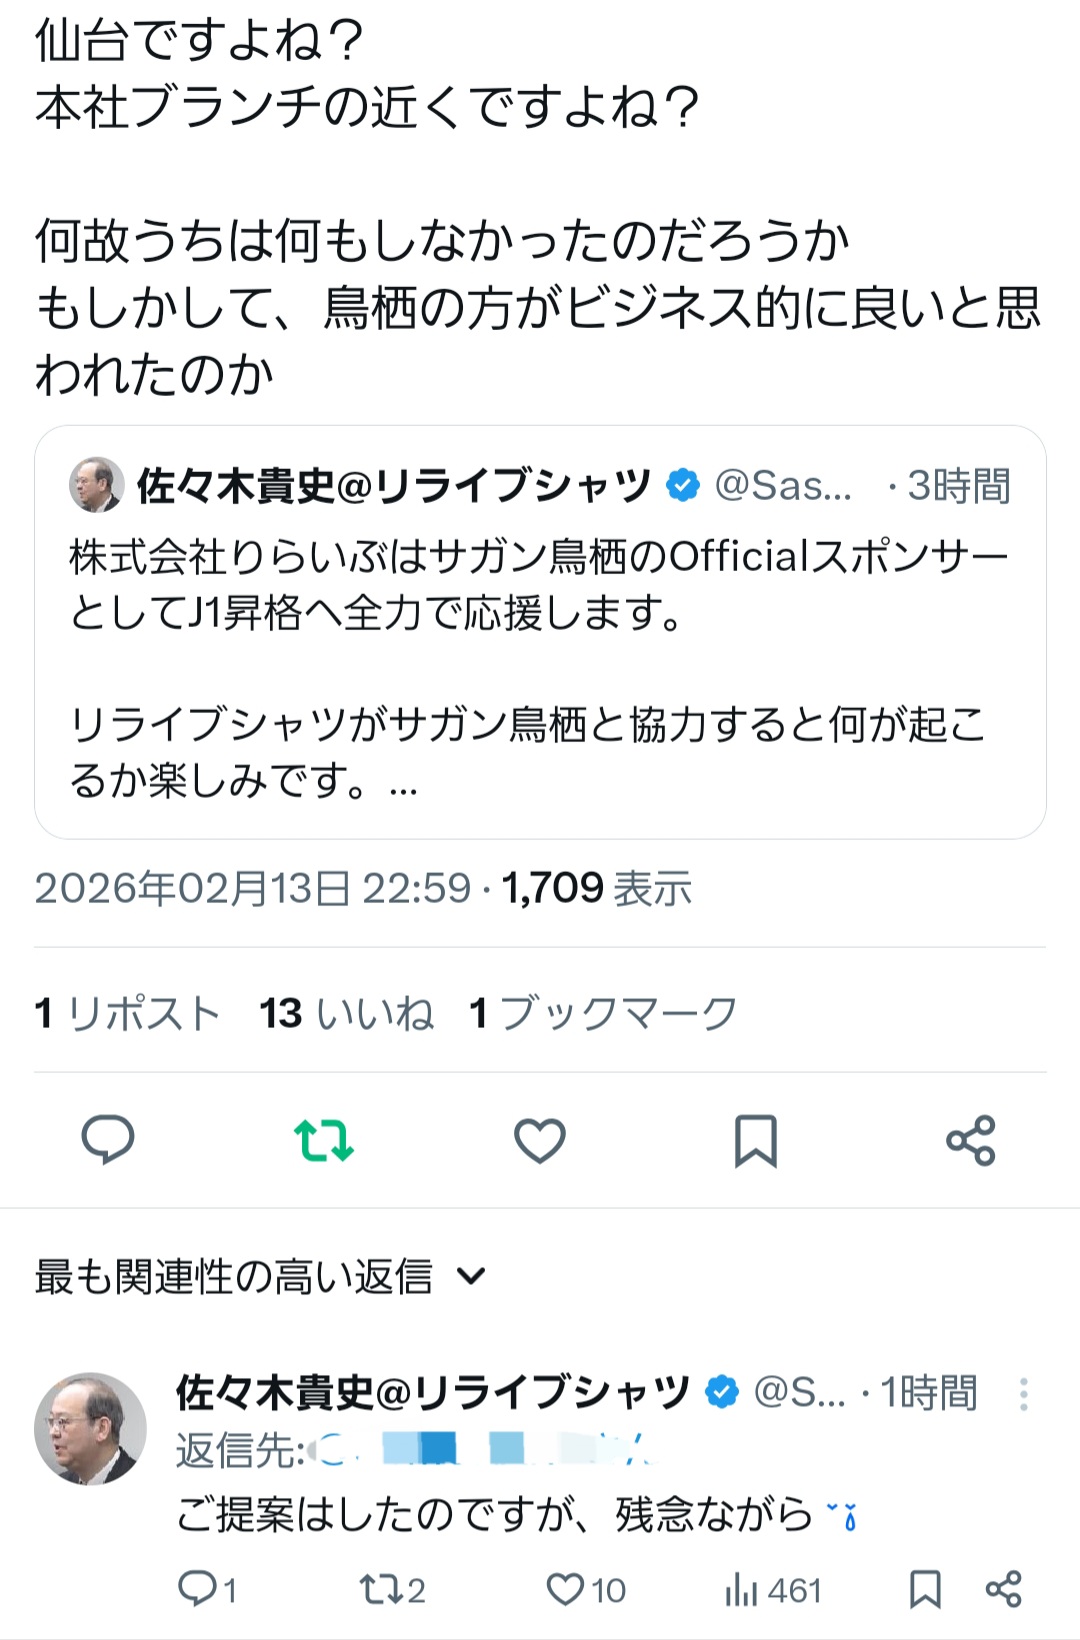The image size is (1080, 1640).
Task: Repost 佐々木貴史's reply with 2 reposts
Action: (378, 1589)
